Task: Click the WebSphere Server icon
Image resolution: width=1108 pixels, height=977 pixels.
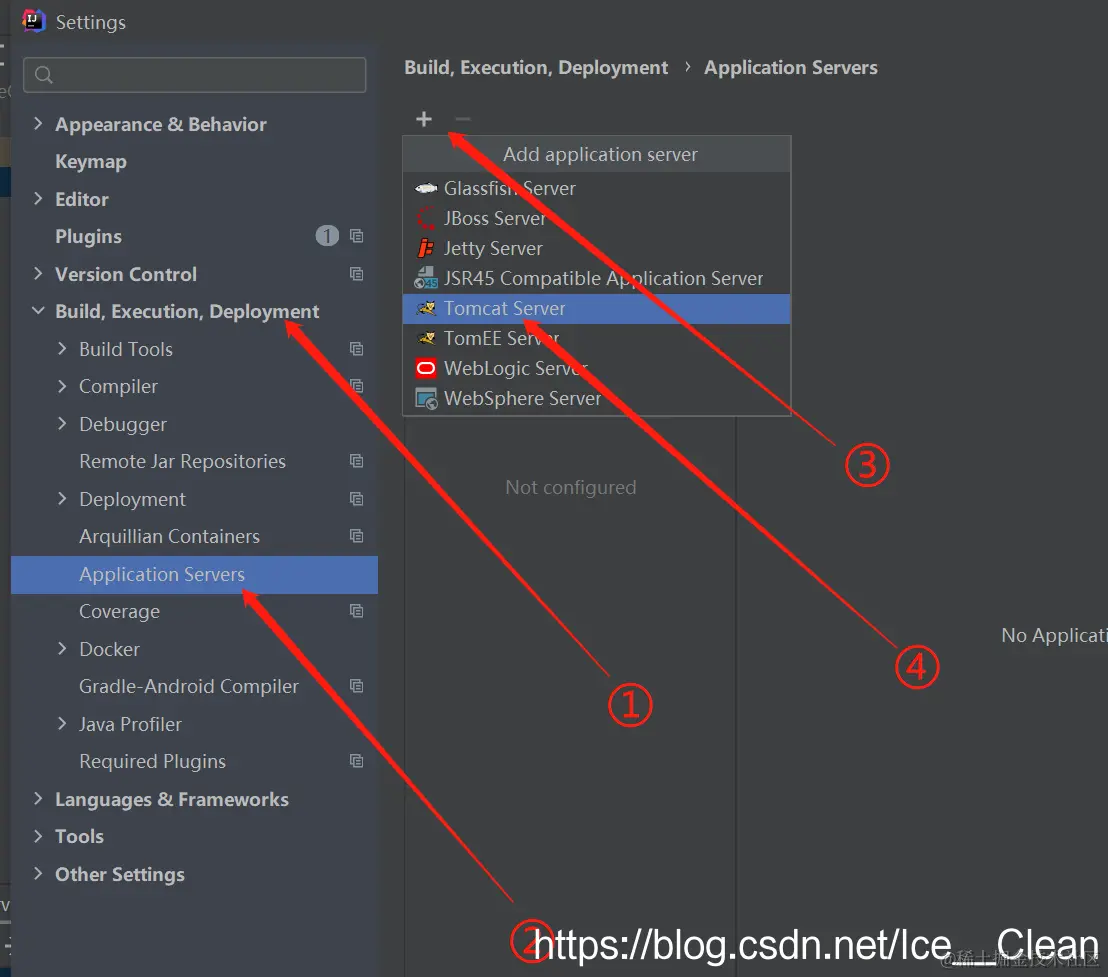Action: pos(426,398)
